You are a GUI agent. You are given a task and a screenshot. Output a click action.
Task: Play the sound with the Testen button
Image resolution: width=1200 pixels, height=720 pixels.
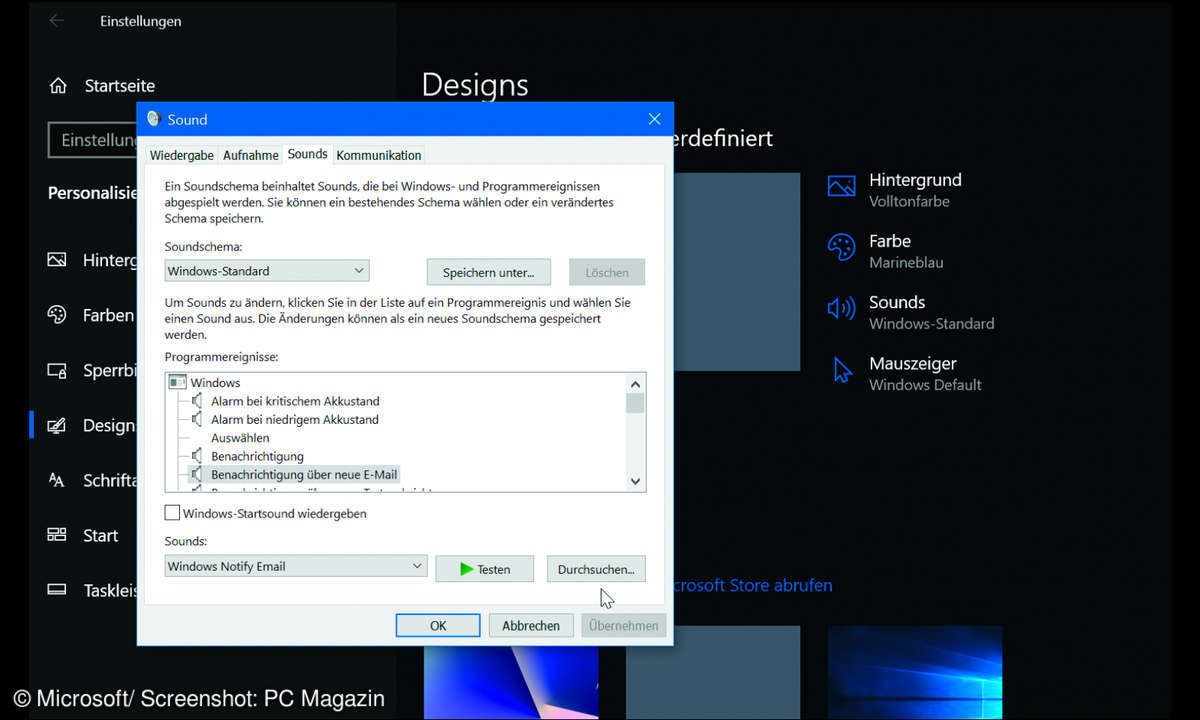click(485, 569)
